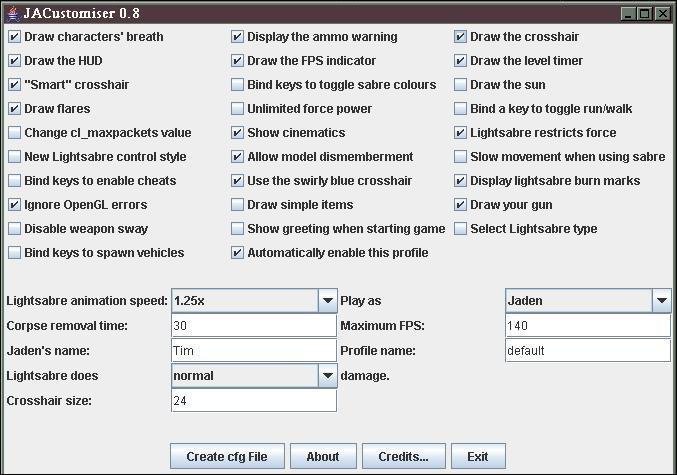The height and width of the screenshot is (475, 677).
Task: Disable Lightsabre restricts force option
Action: [460, 133]
